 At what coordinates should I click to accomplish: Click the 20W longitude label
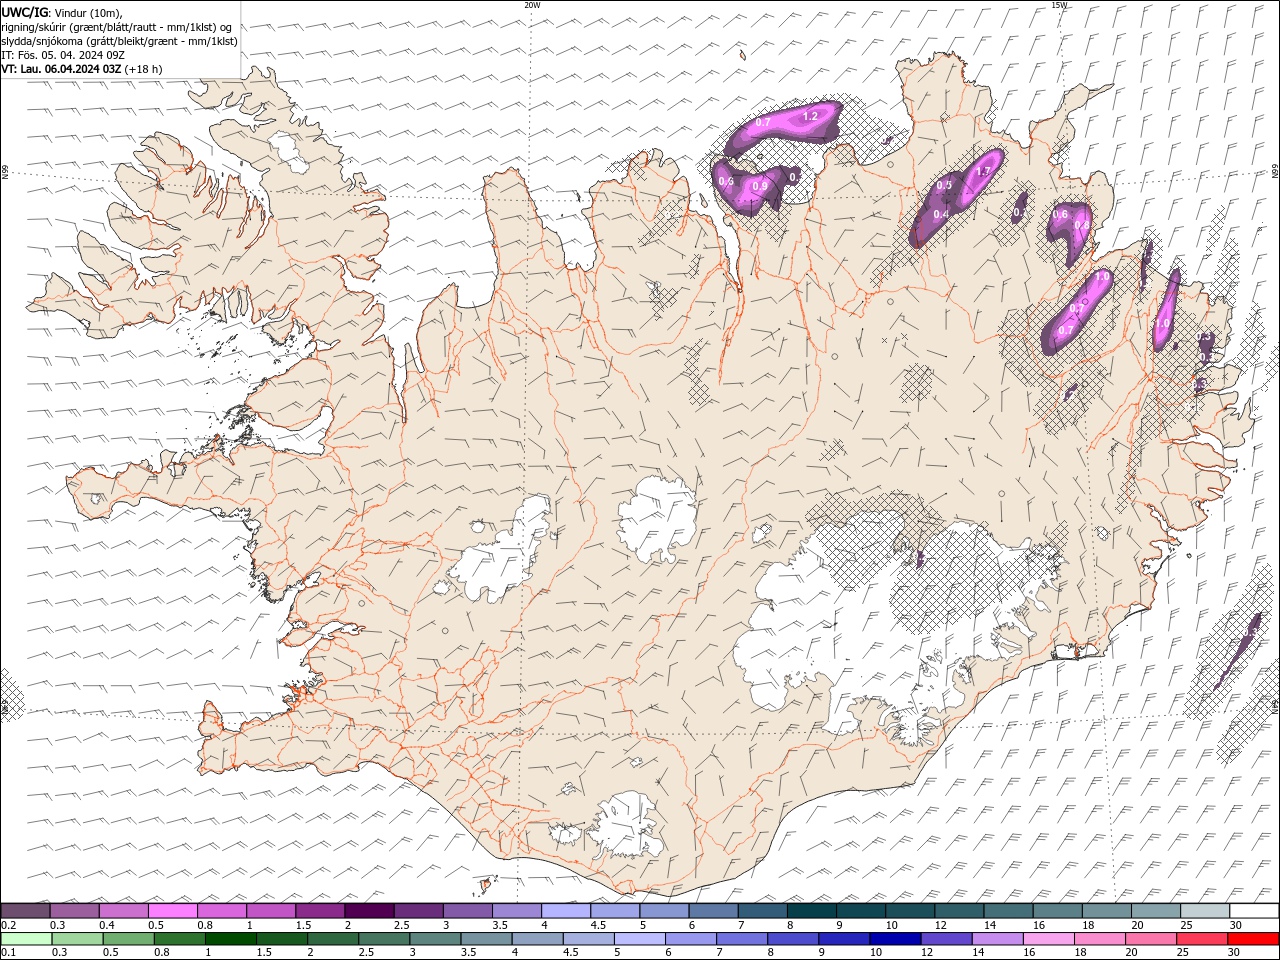(x=532, y=5)
